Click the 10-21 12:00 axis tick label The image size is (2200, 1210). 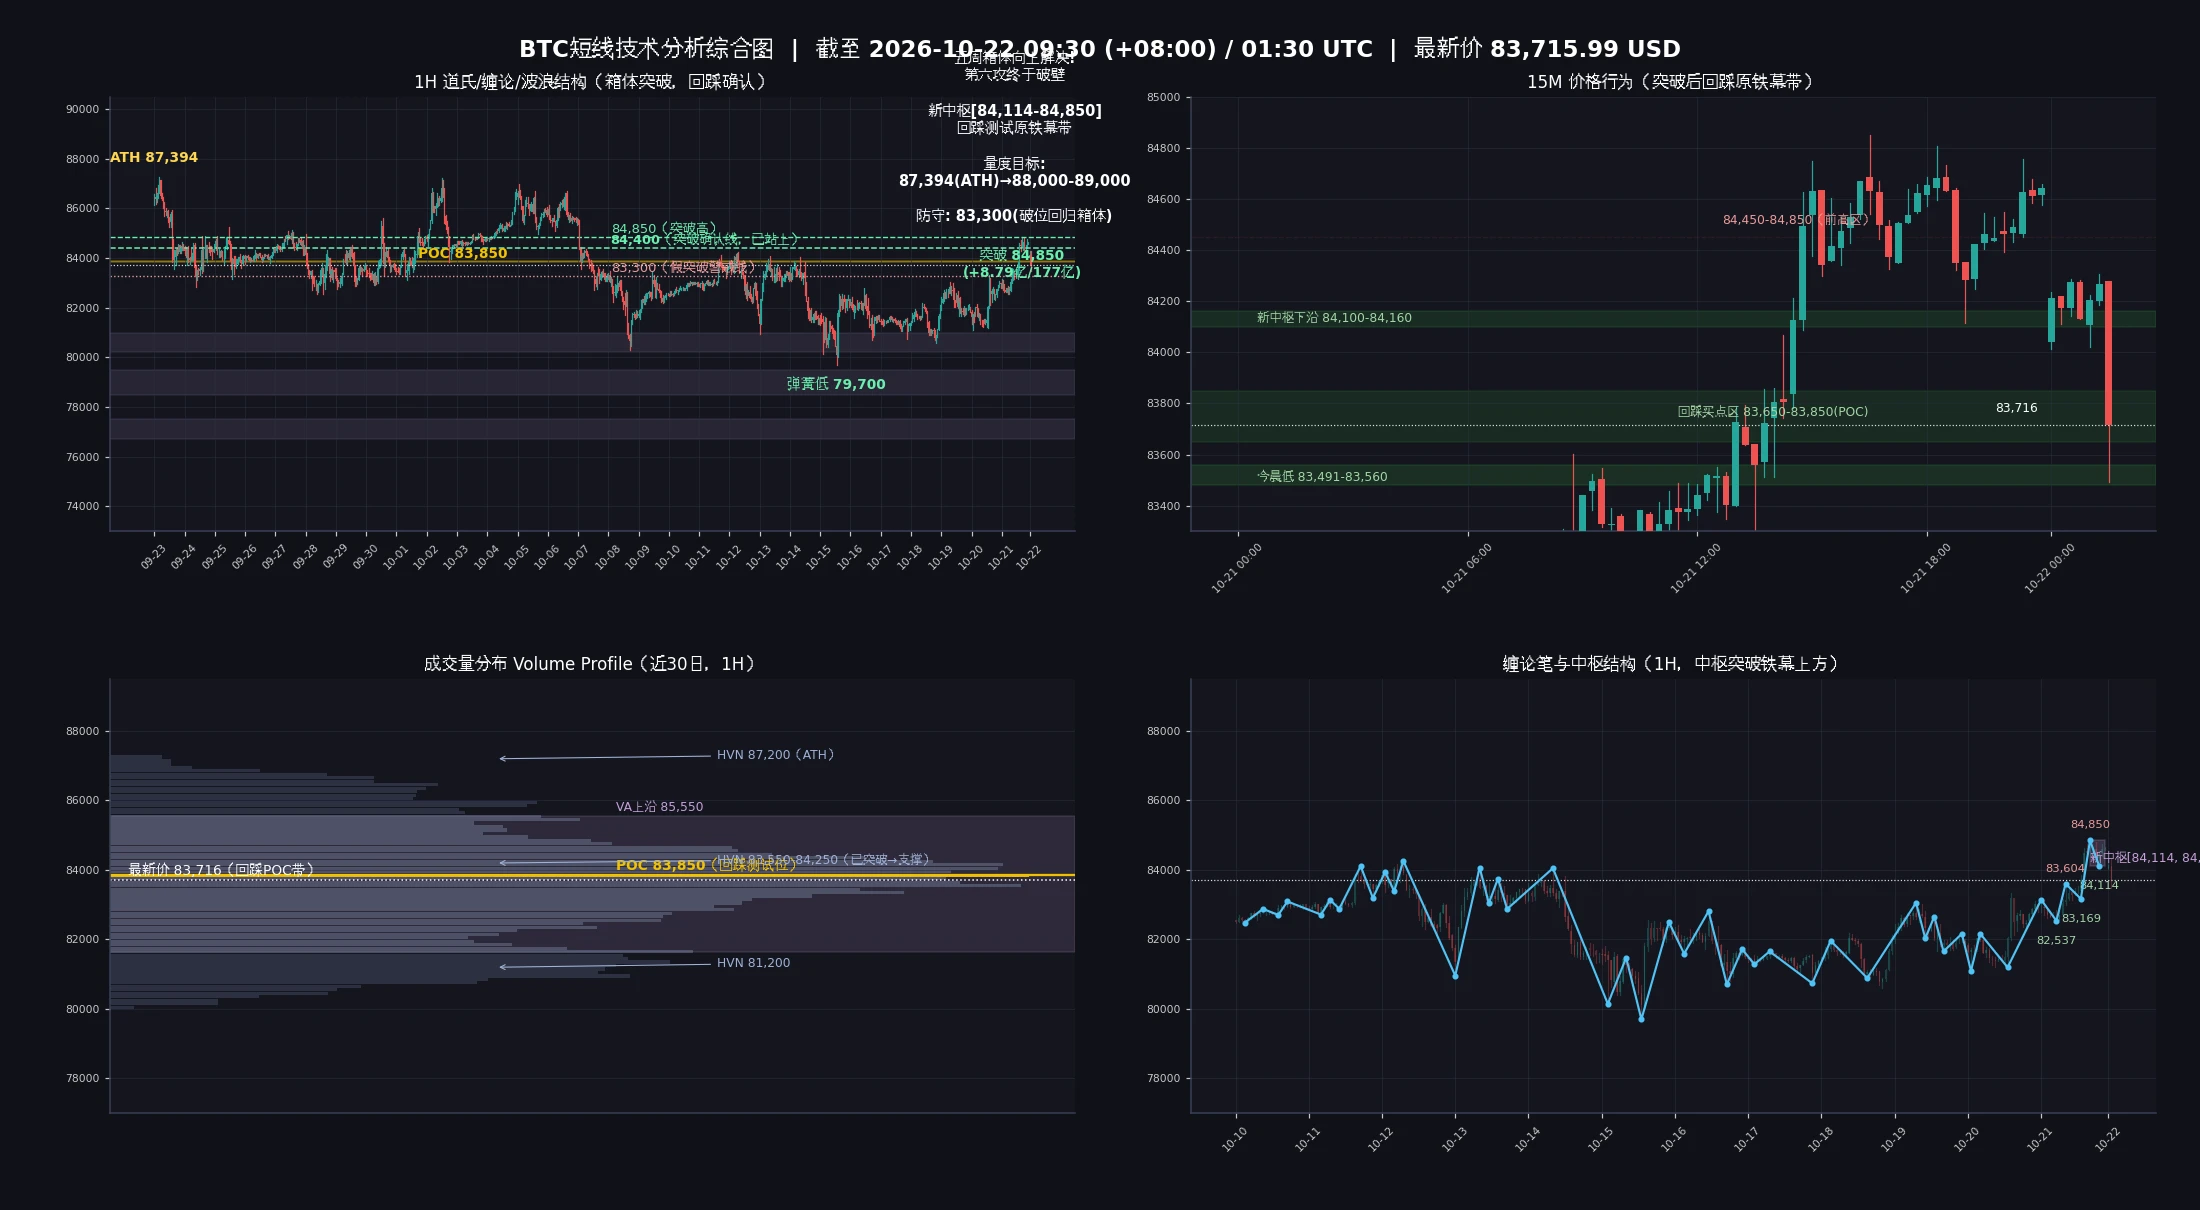(x=1696, y=569)
